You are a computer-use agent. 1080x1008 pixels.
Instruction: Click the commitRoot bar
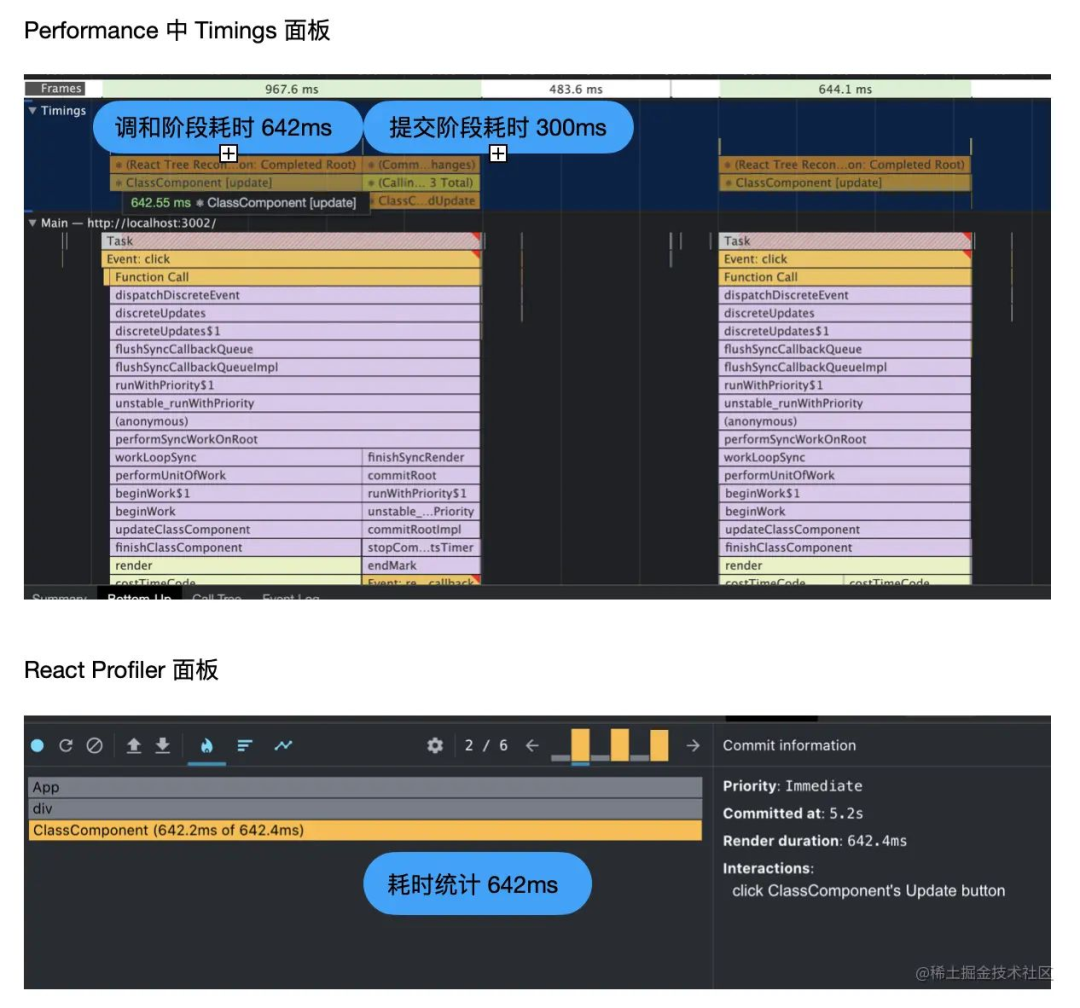click(421, 475)
